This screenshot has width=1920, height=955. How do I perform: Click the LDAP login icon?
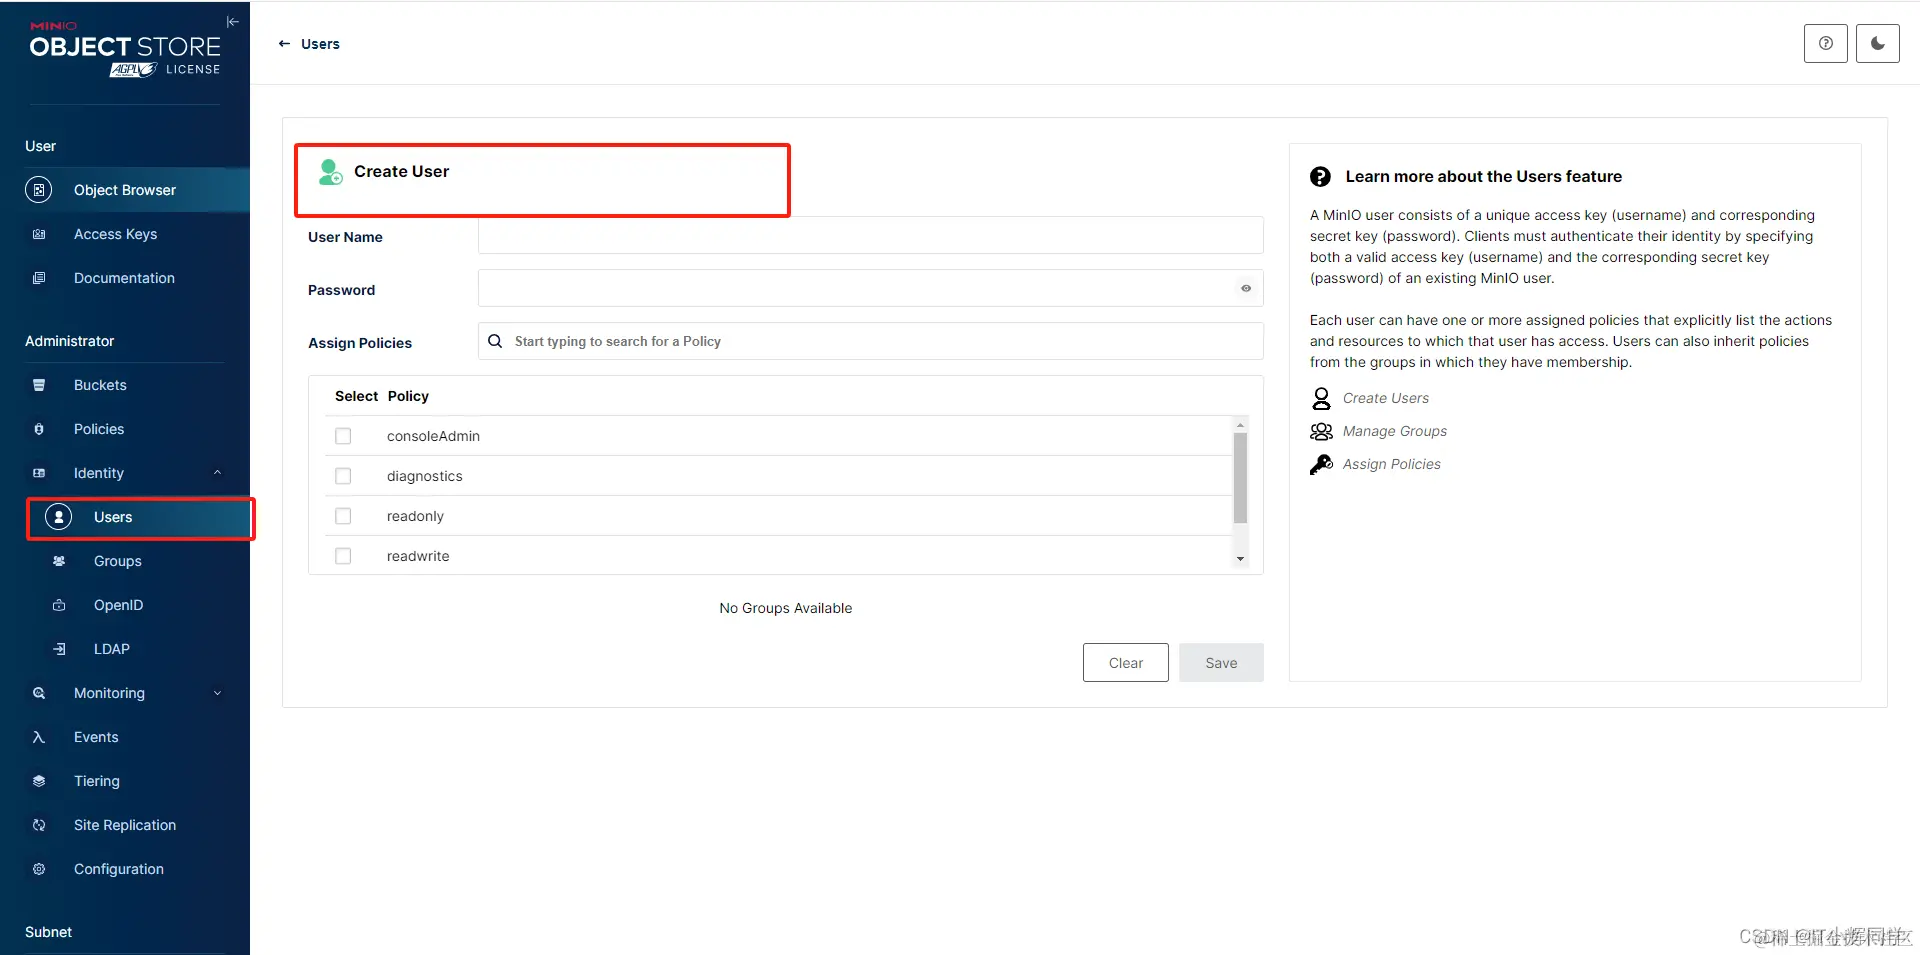click(59, 649)
